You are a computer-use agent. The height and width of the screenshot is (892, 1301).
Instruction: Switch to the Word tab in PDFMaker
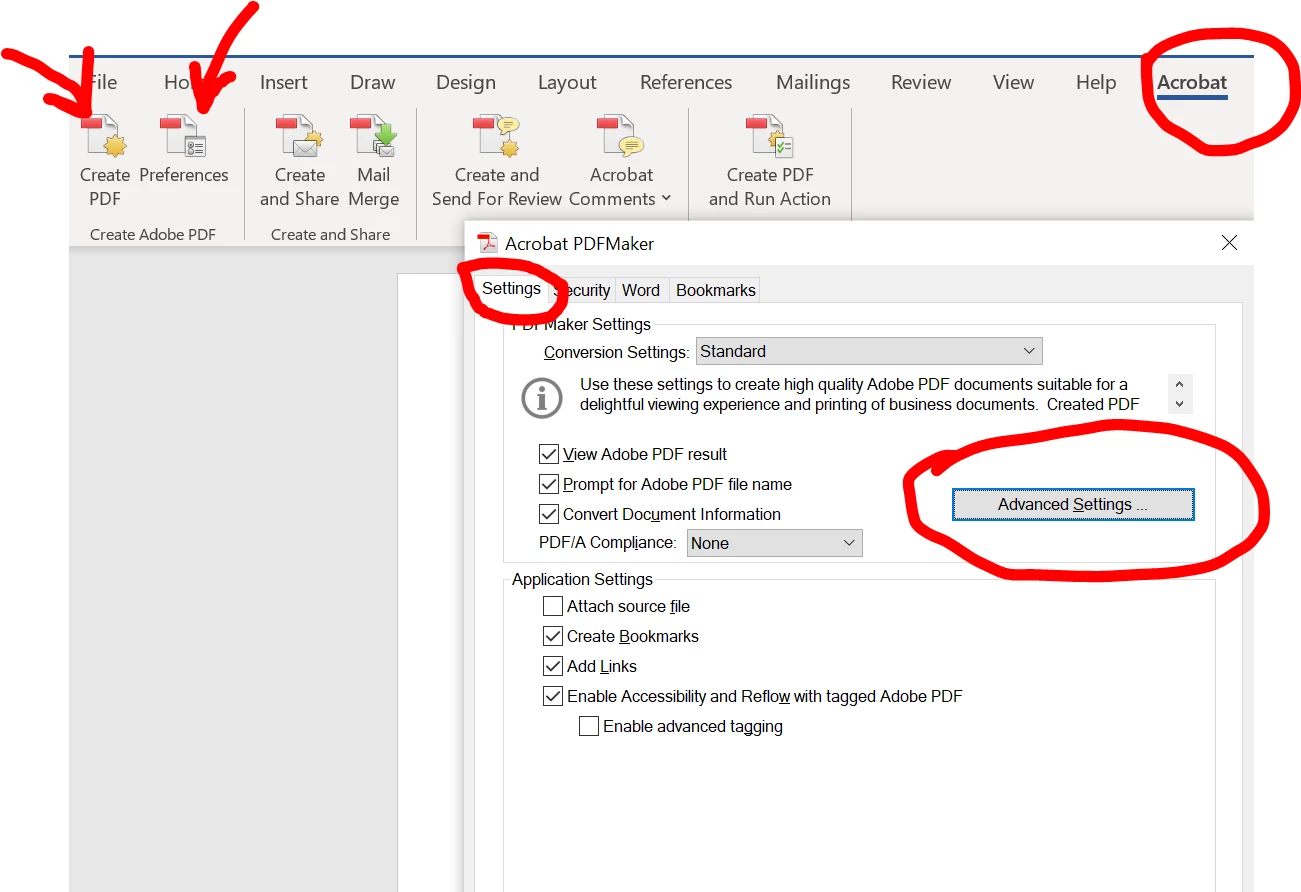pos(641,290)
